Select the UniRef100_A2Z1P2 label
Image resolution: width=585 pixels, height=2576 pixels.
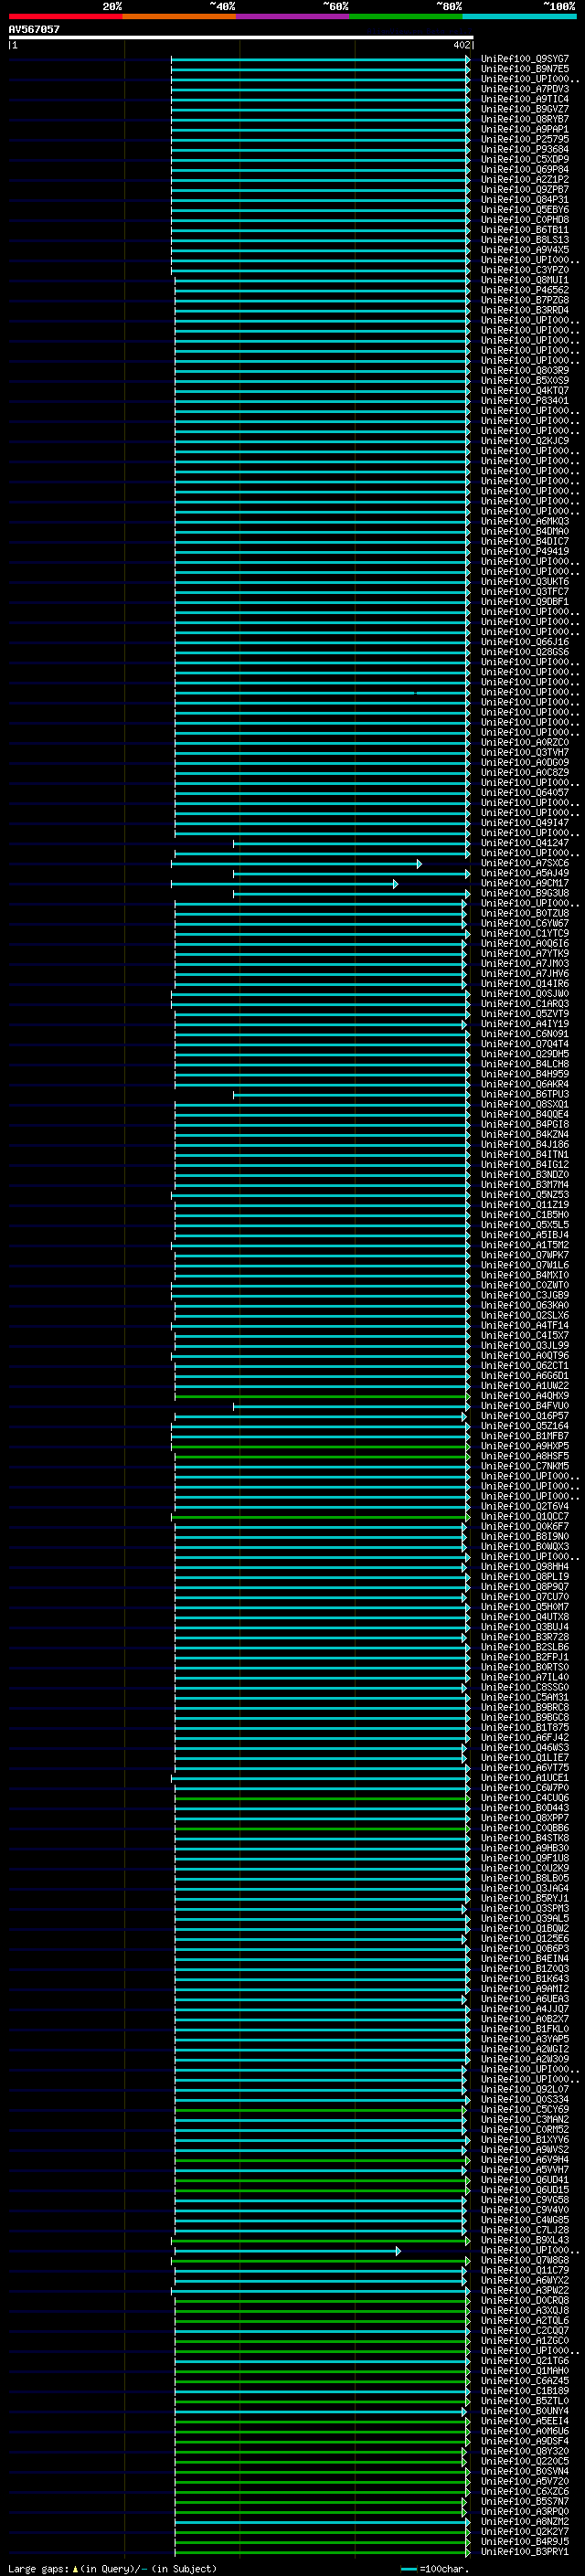pyautogui.click(x=525, y=179)
